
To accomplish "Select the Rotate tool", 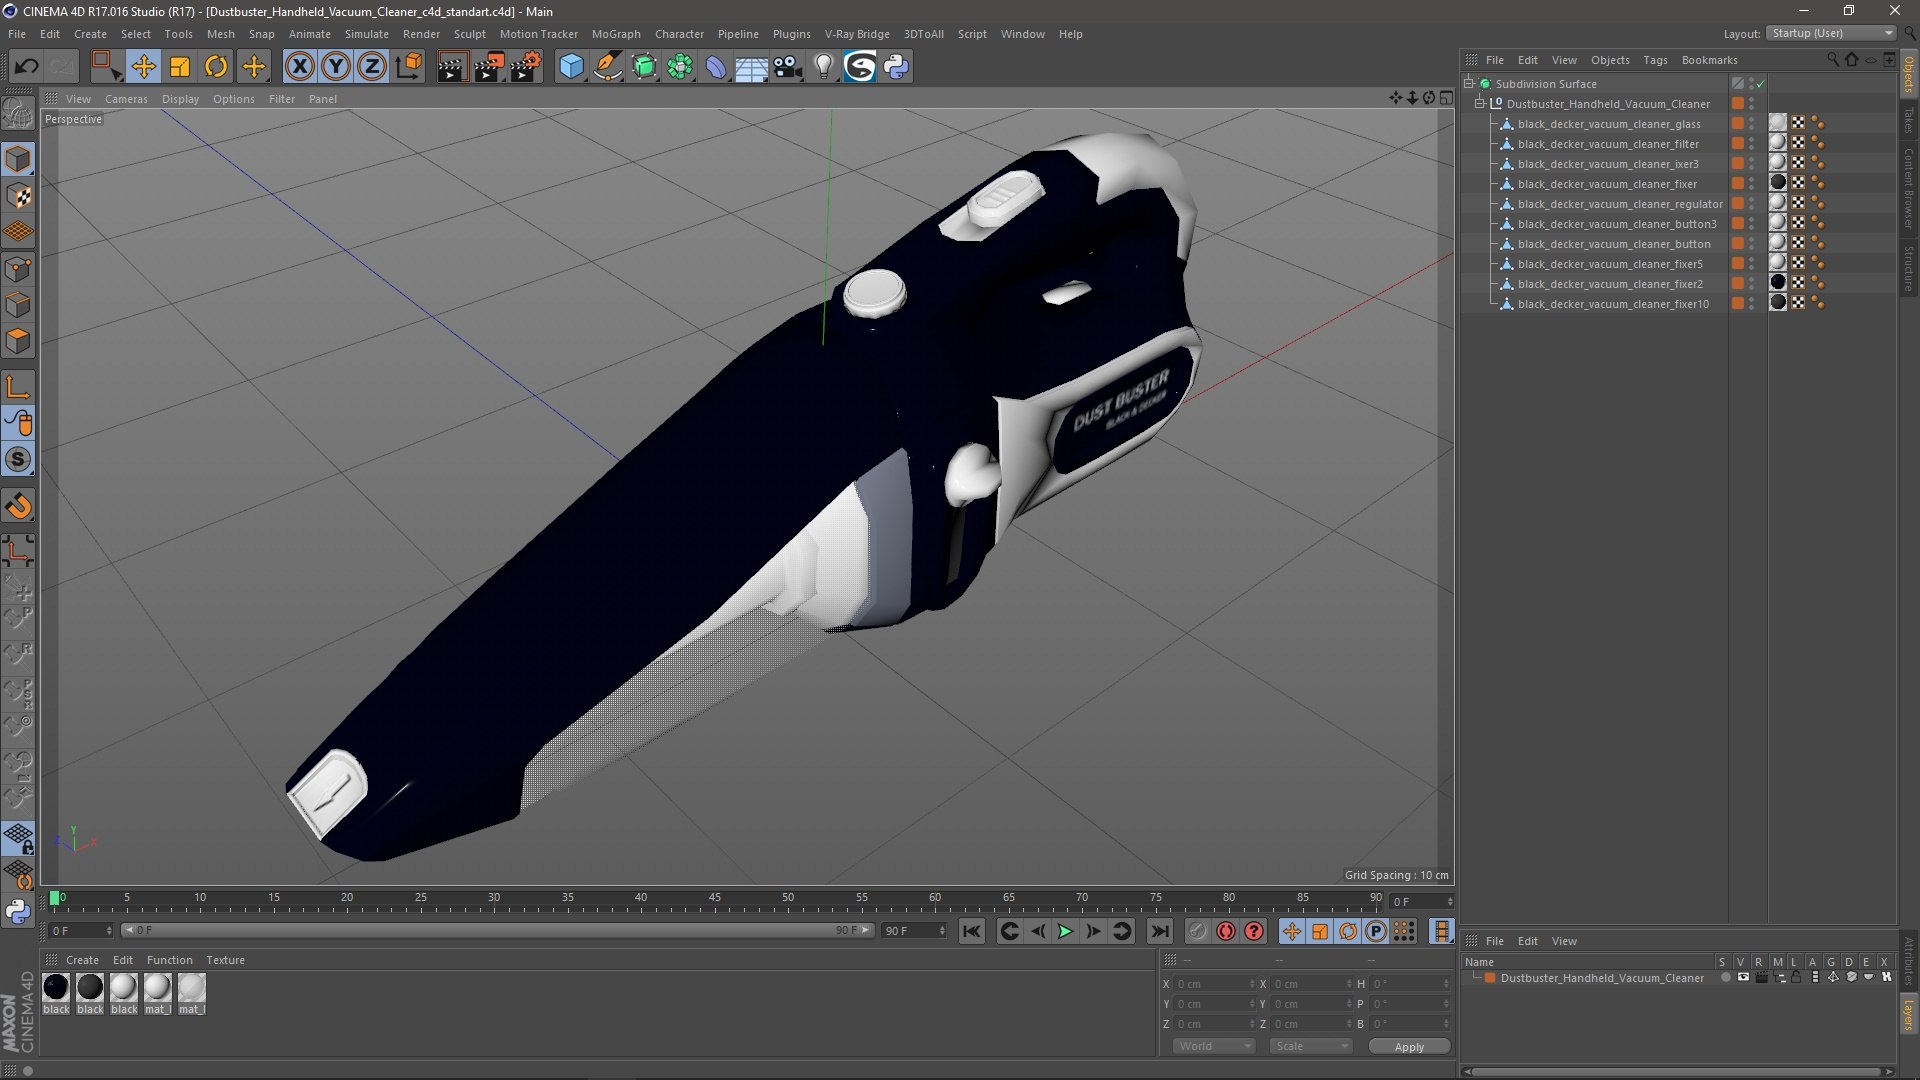I will point(216,67).
